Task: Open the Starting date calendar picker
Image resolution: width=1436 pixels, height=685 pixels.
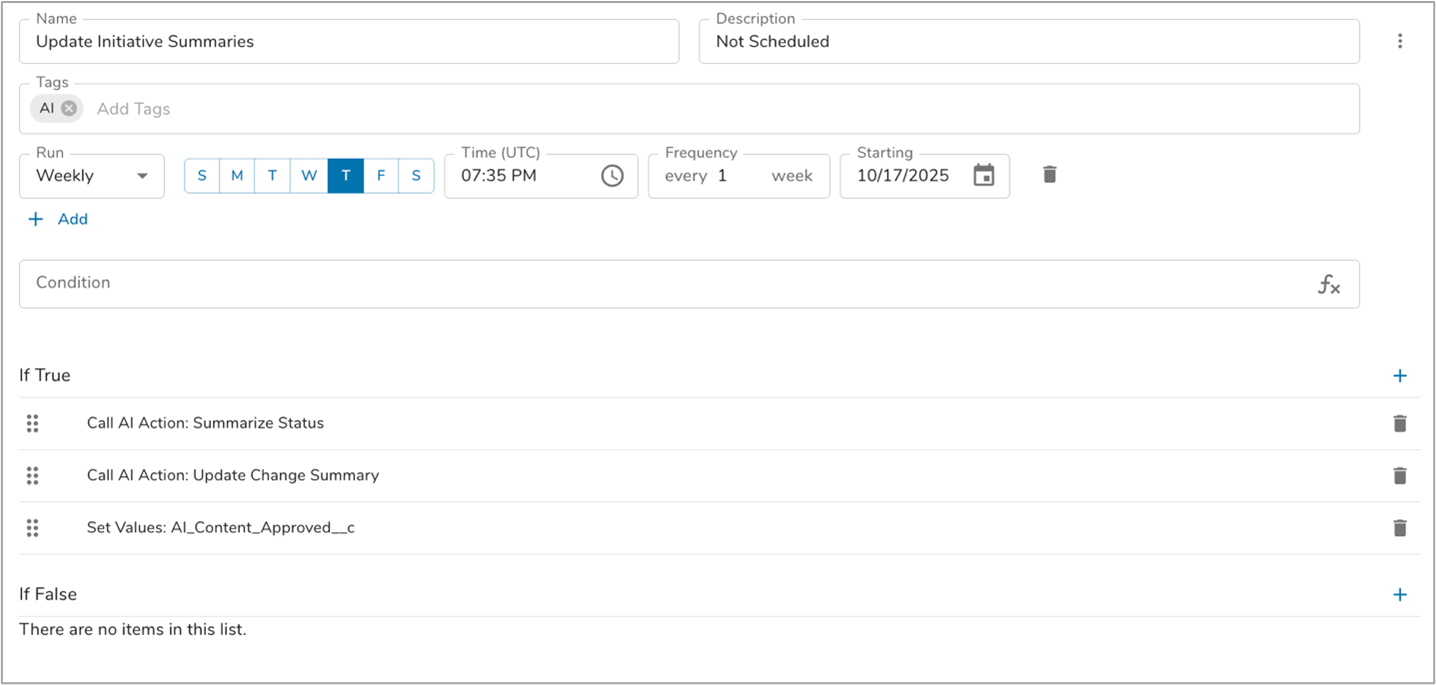Action: [x=984, y=176]
